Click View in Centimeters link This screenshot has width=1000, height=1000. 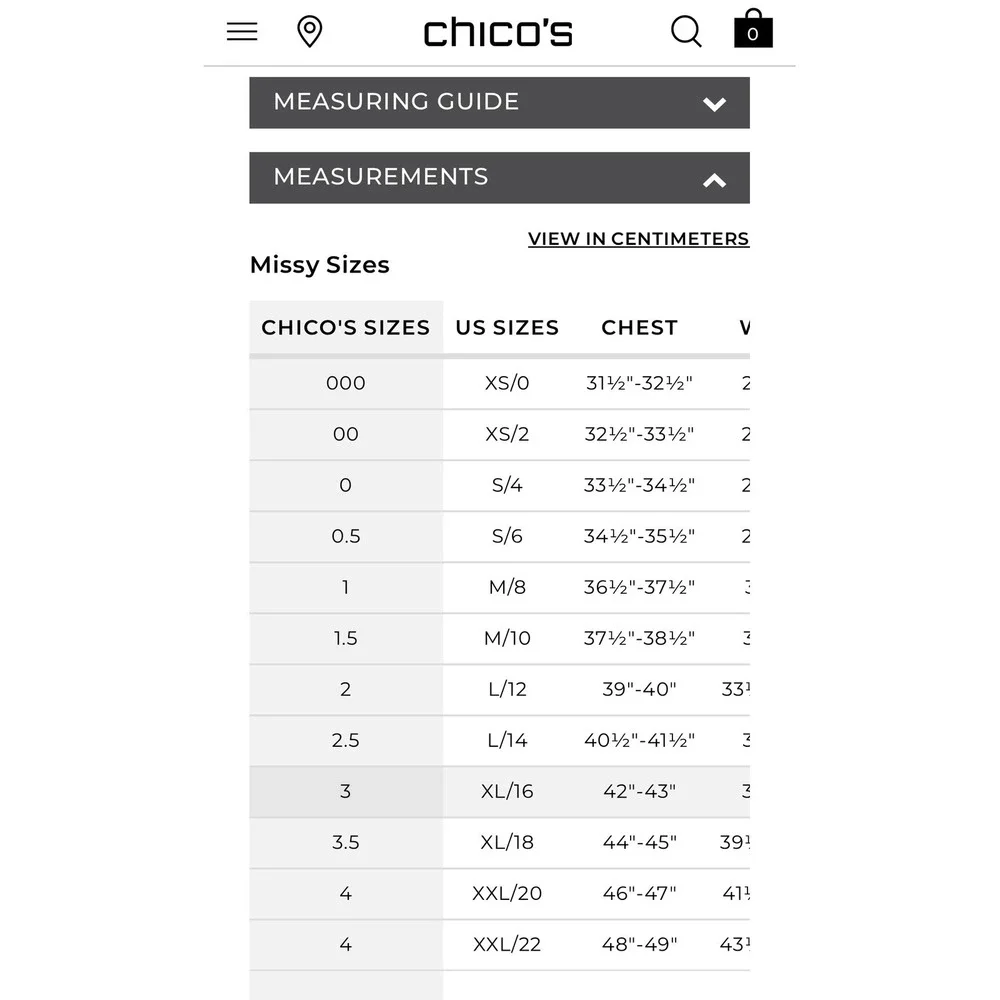tap(638, 239)
